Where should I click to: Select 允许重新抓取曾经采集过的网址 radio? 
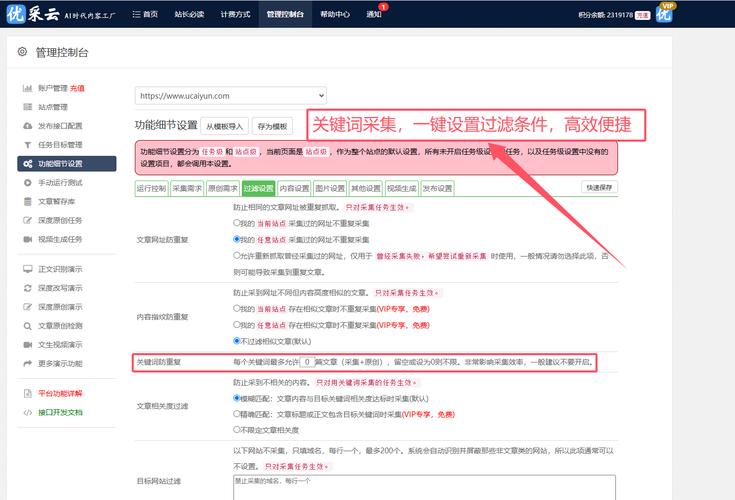point(237,255)
